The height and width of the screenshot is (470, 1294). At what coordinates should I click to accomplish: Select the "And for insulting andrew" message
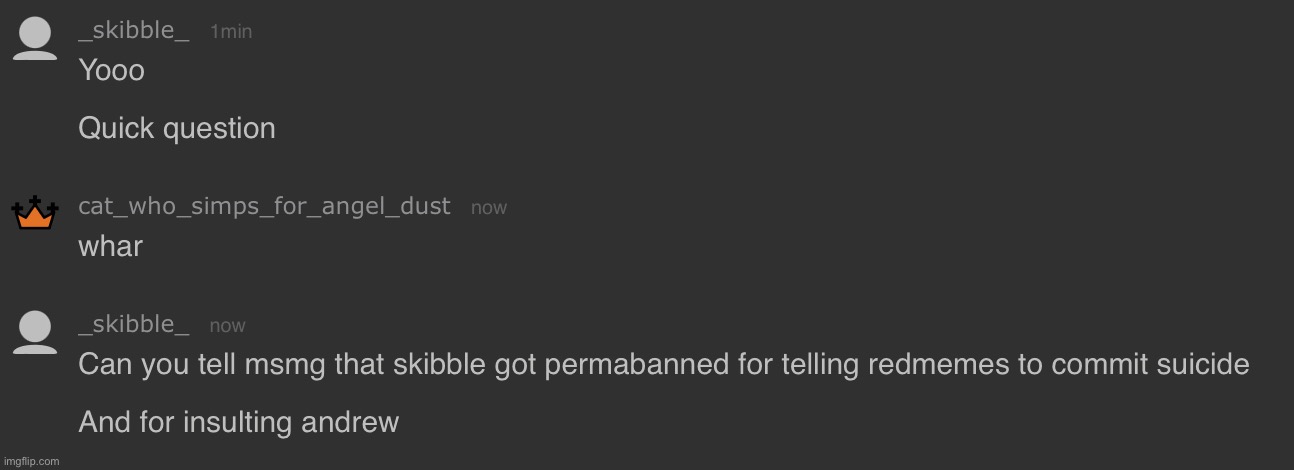(x=238, y=422)
